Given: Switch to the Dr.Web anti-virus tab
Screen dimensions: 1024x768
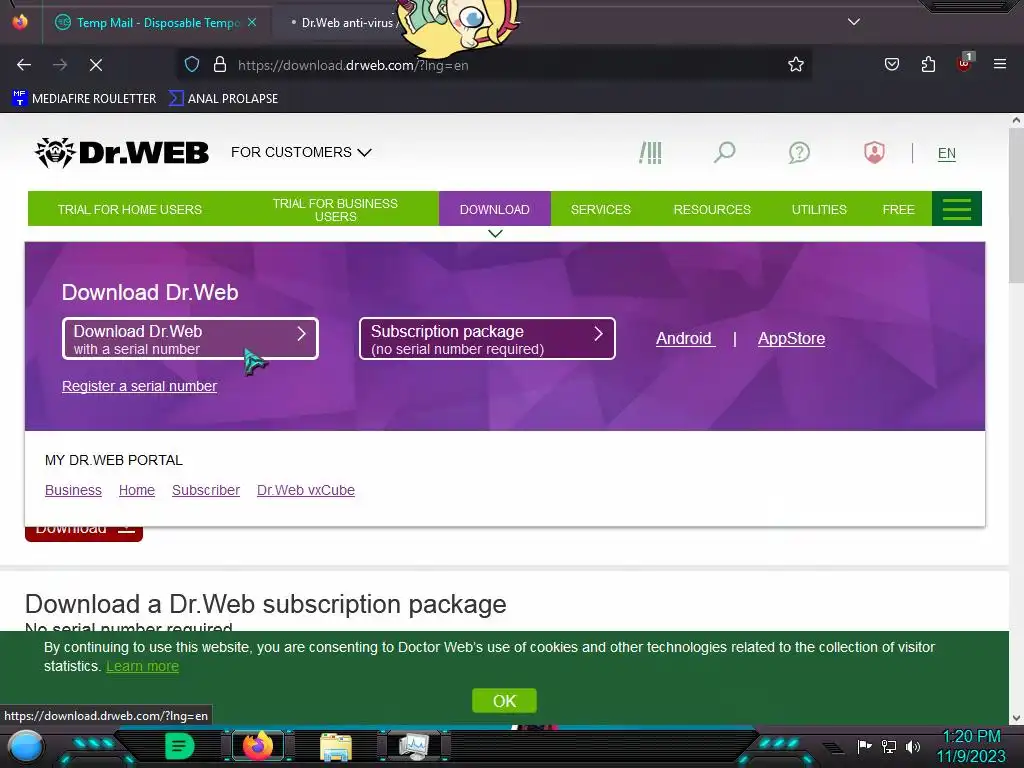Looking at the screenshot, I should click(x=346, y=23).
